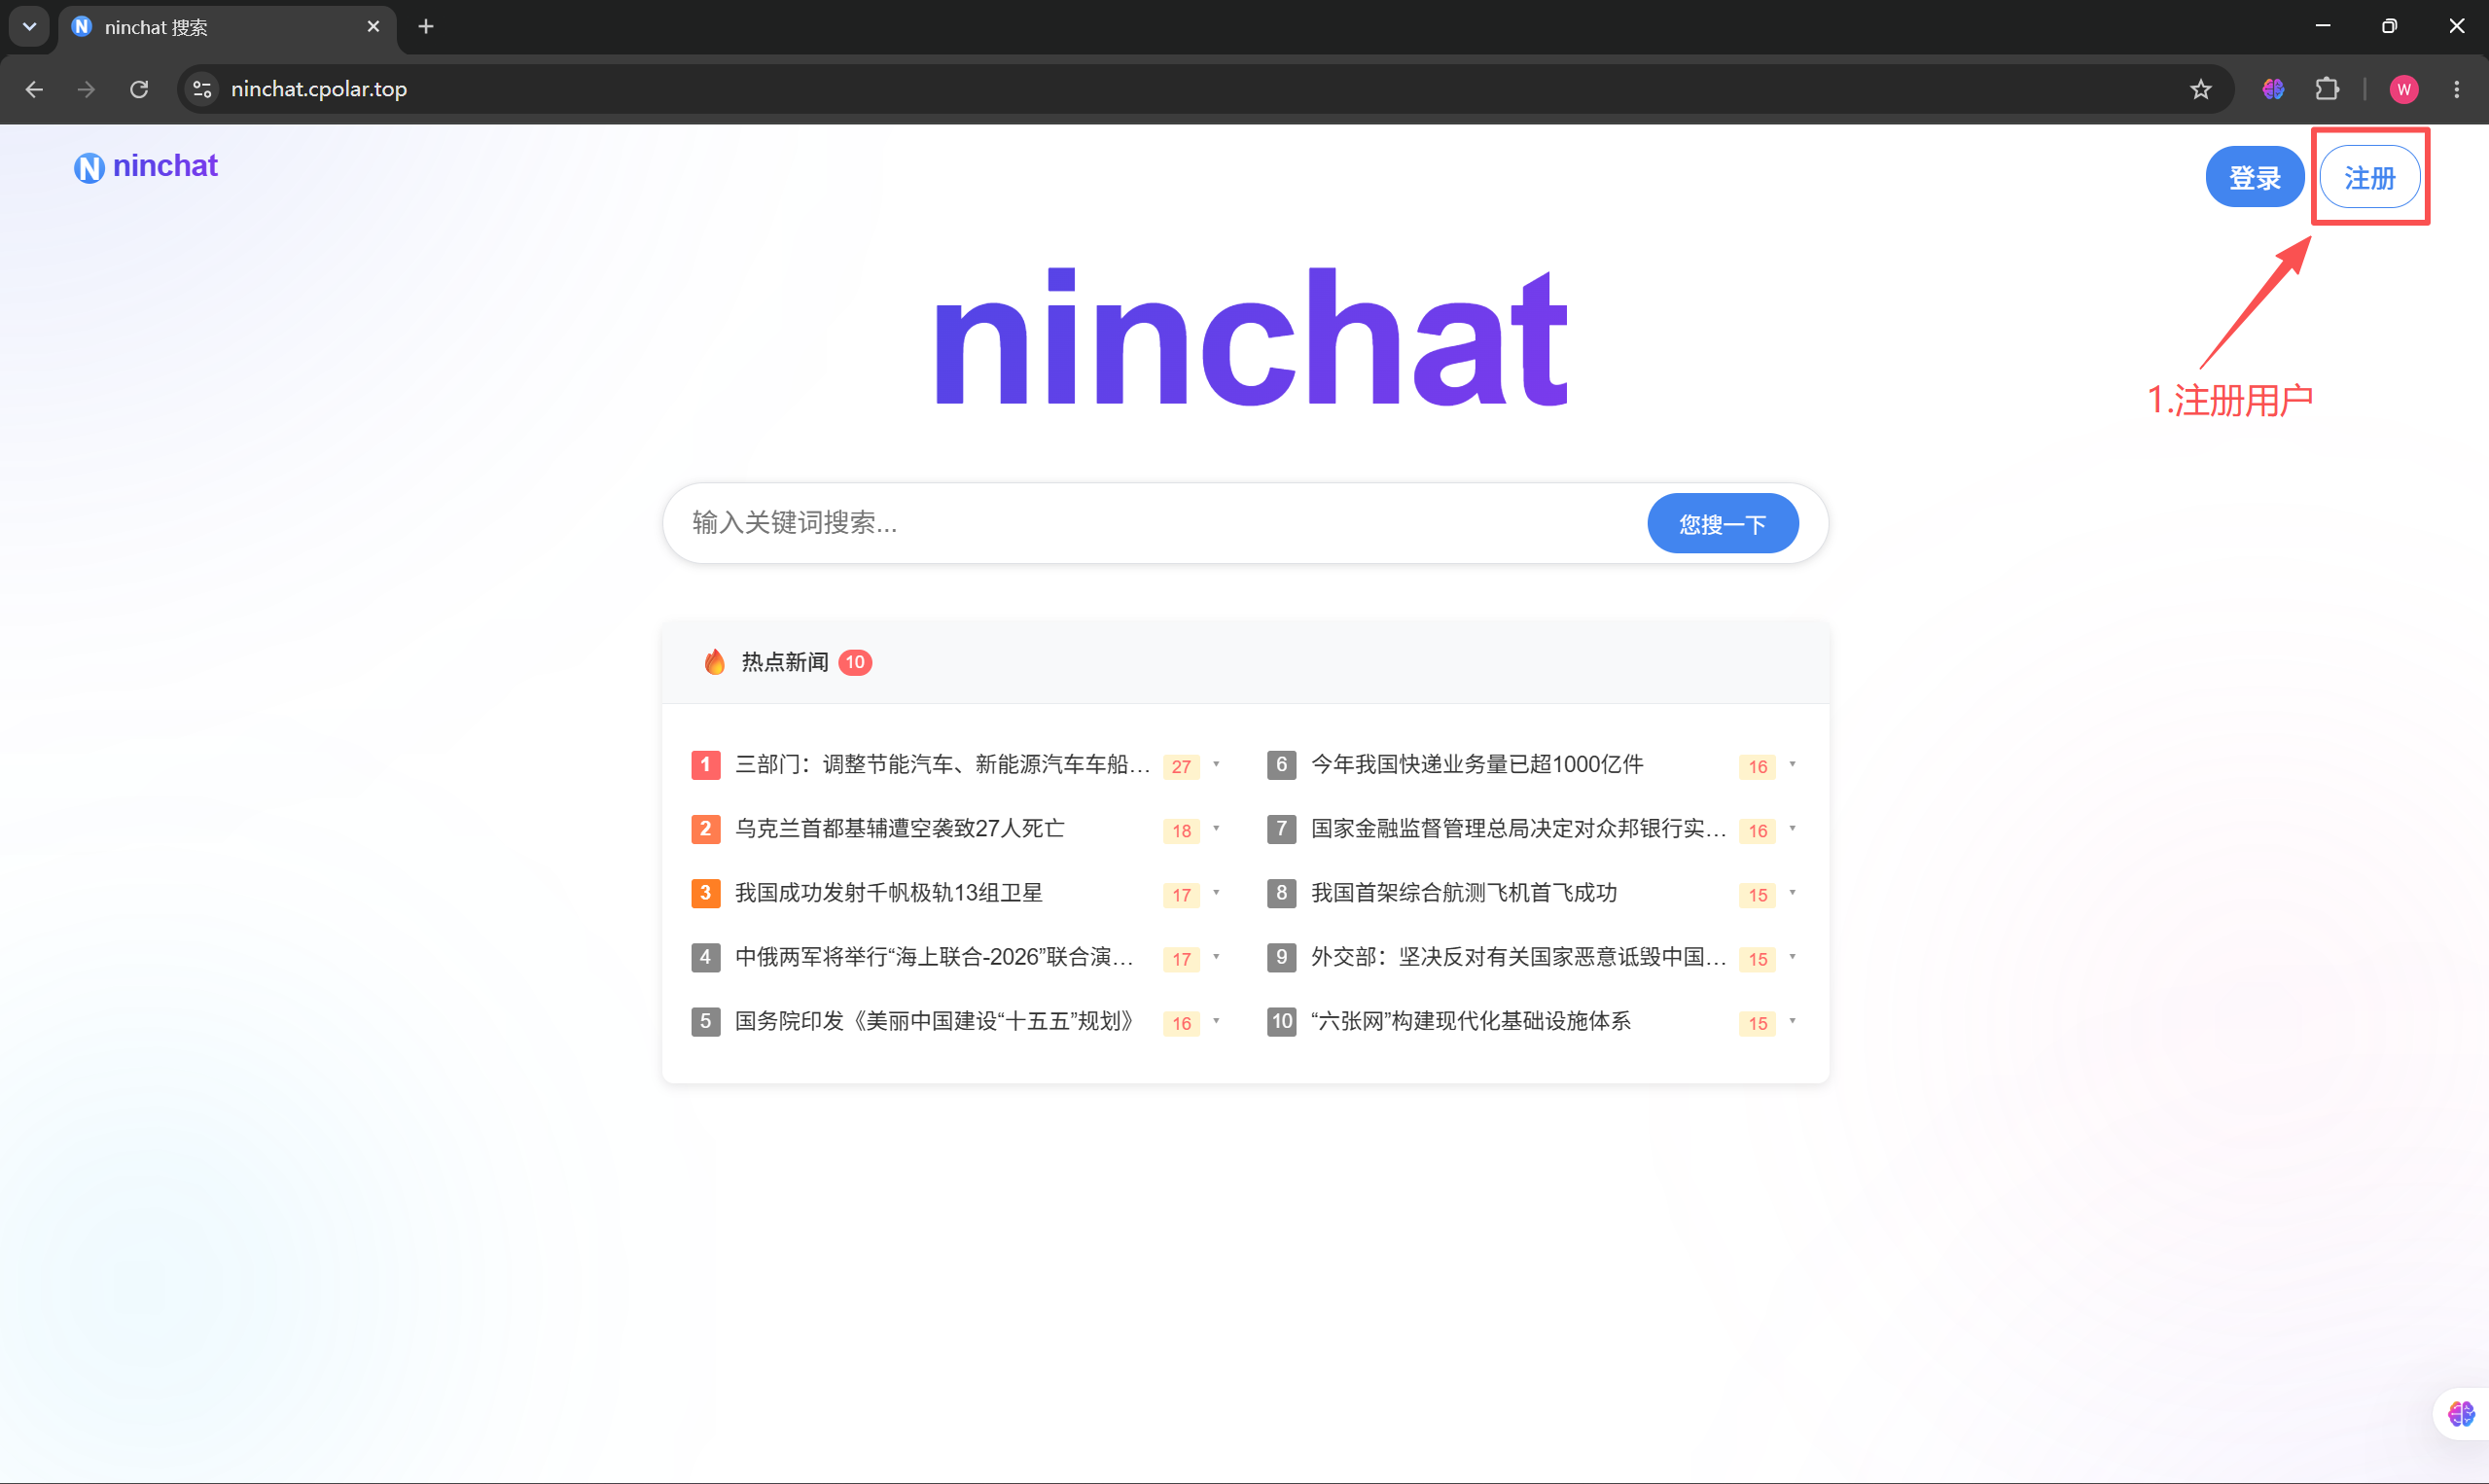Reload the ninchat page
Image resolution: width=2489 pixels, height=1484 pixels.
coord(139,89)
